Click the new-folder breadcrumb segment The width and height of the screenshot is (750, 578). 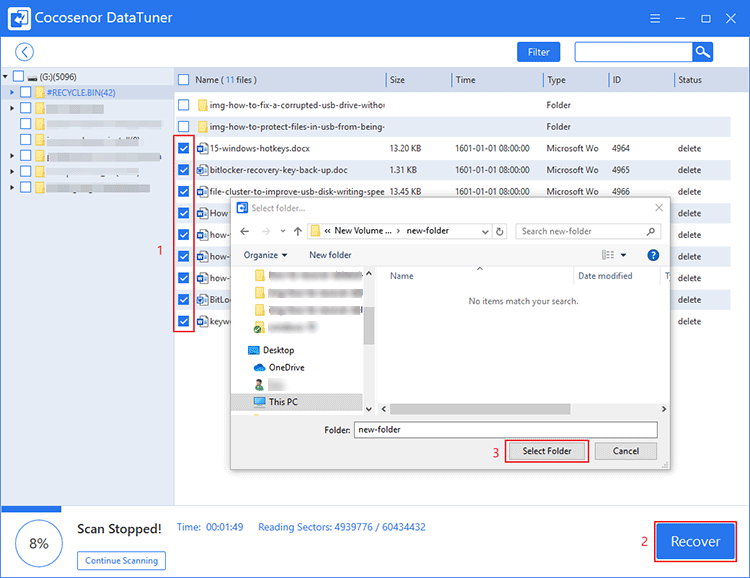coord(428,231)
